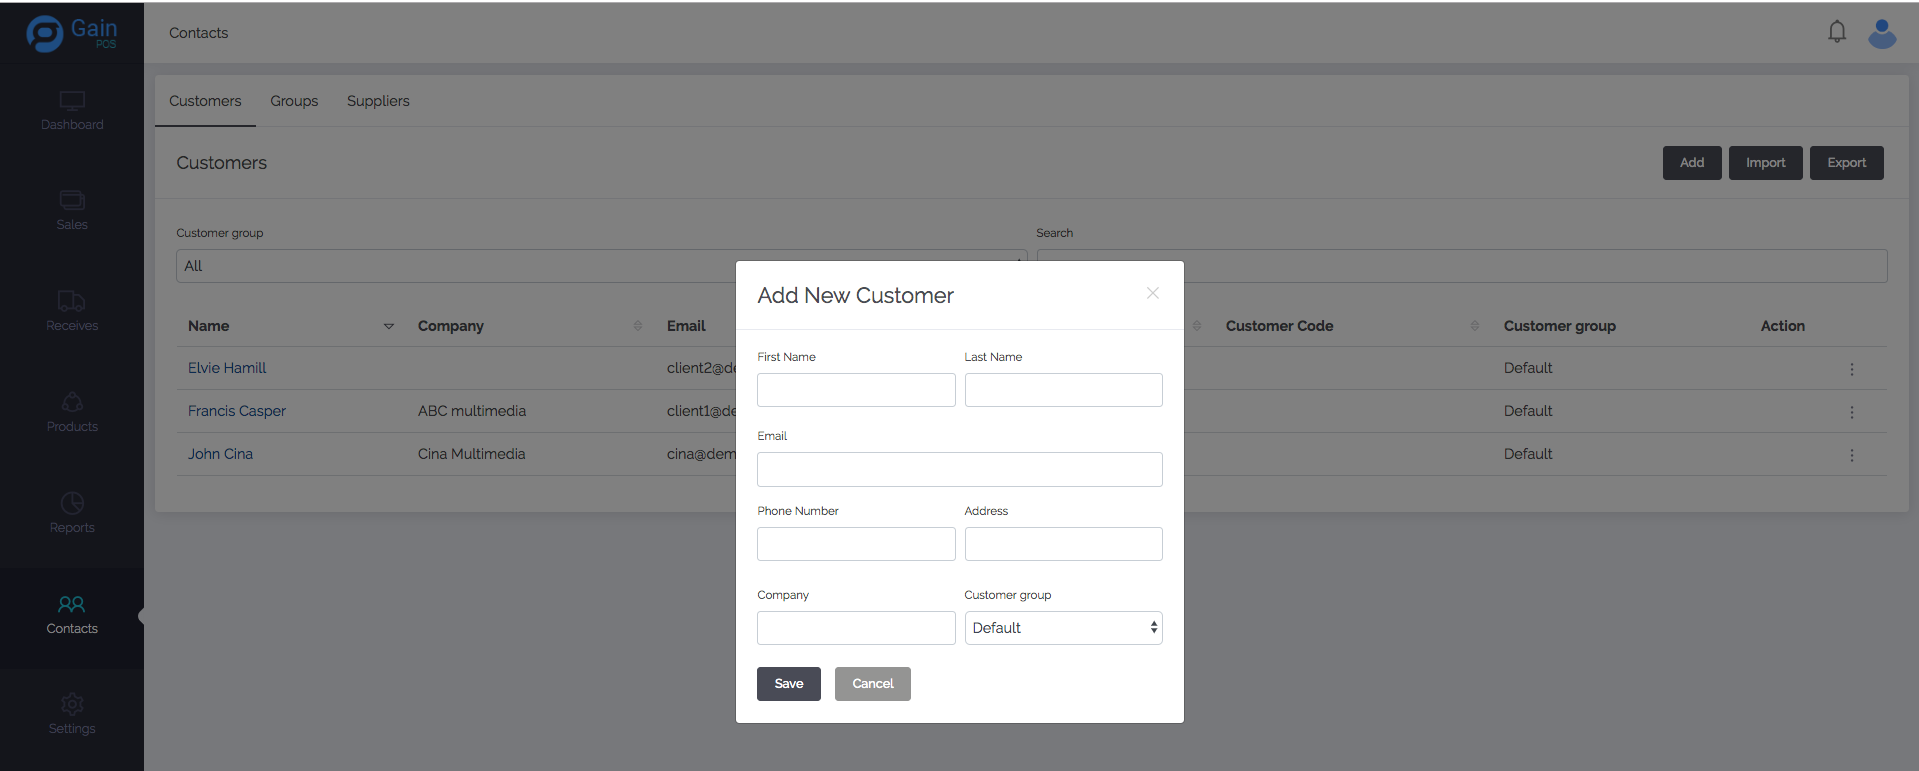Open the Receives section icon
Screen dimensions: 1919x771
tap(72, 301)
